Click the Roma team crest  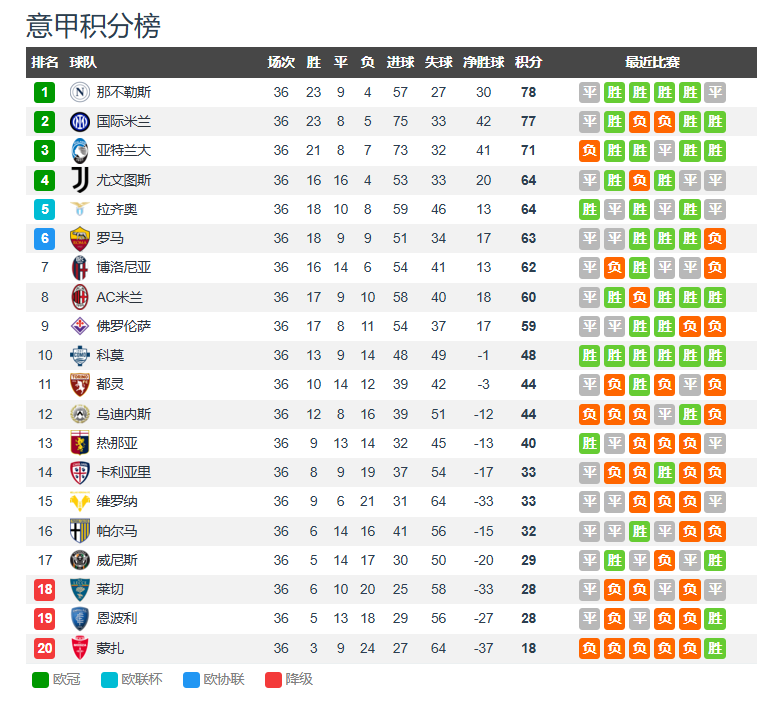coord(80,238)
